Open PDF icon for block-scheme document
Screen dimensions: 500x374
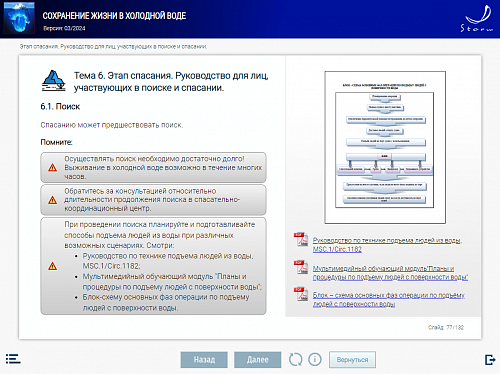[301, 294]
